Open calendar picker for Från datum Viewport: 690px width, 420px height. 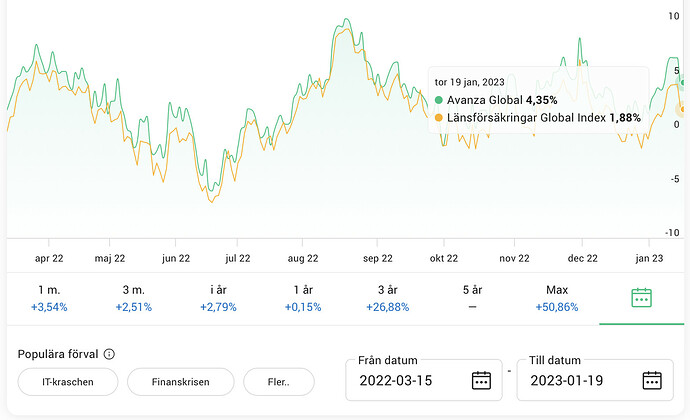tap(481, 380)
